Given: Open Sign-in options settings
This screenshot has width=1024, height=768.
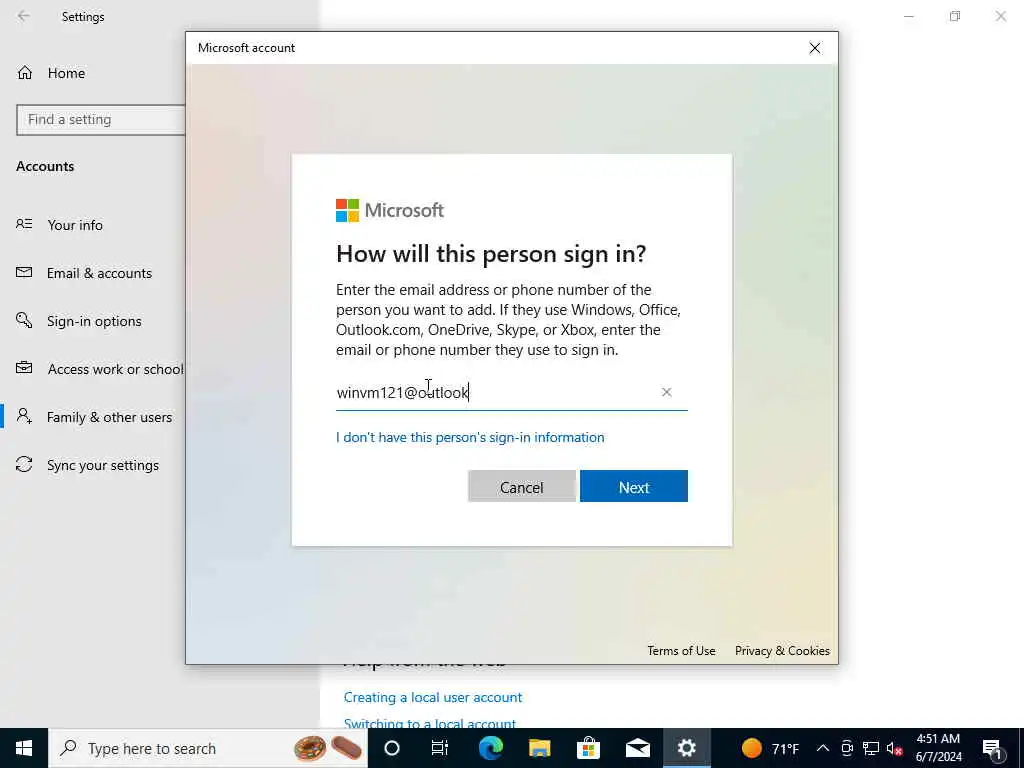Looking at the screenshot, I should pyautogui.click(x=94, y=321).
